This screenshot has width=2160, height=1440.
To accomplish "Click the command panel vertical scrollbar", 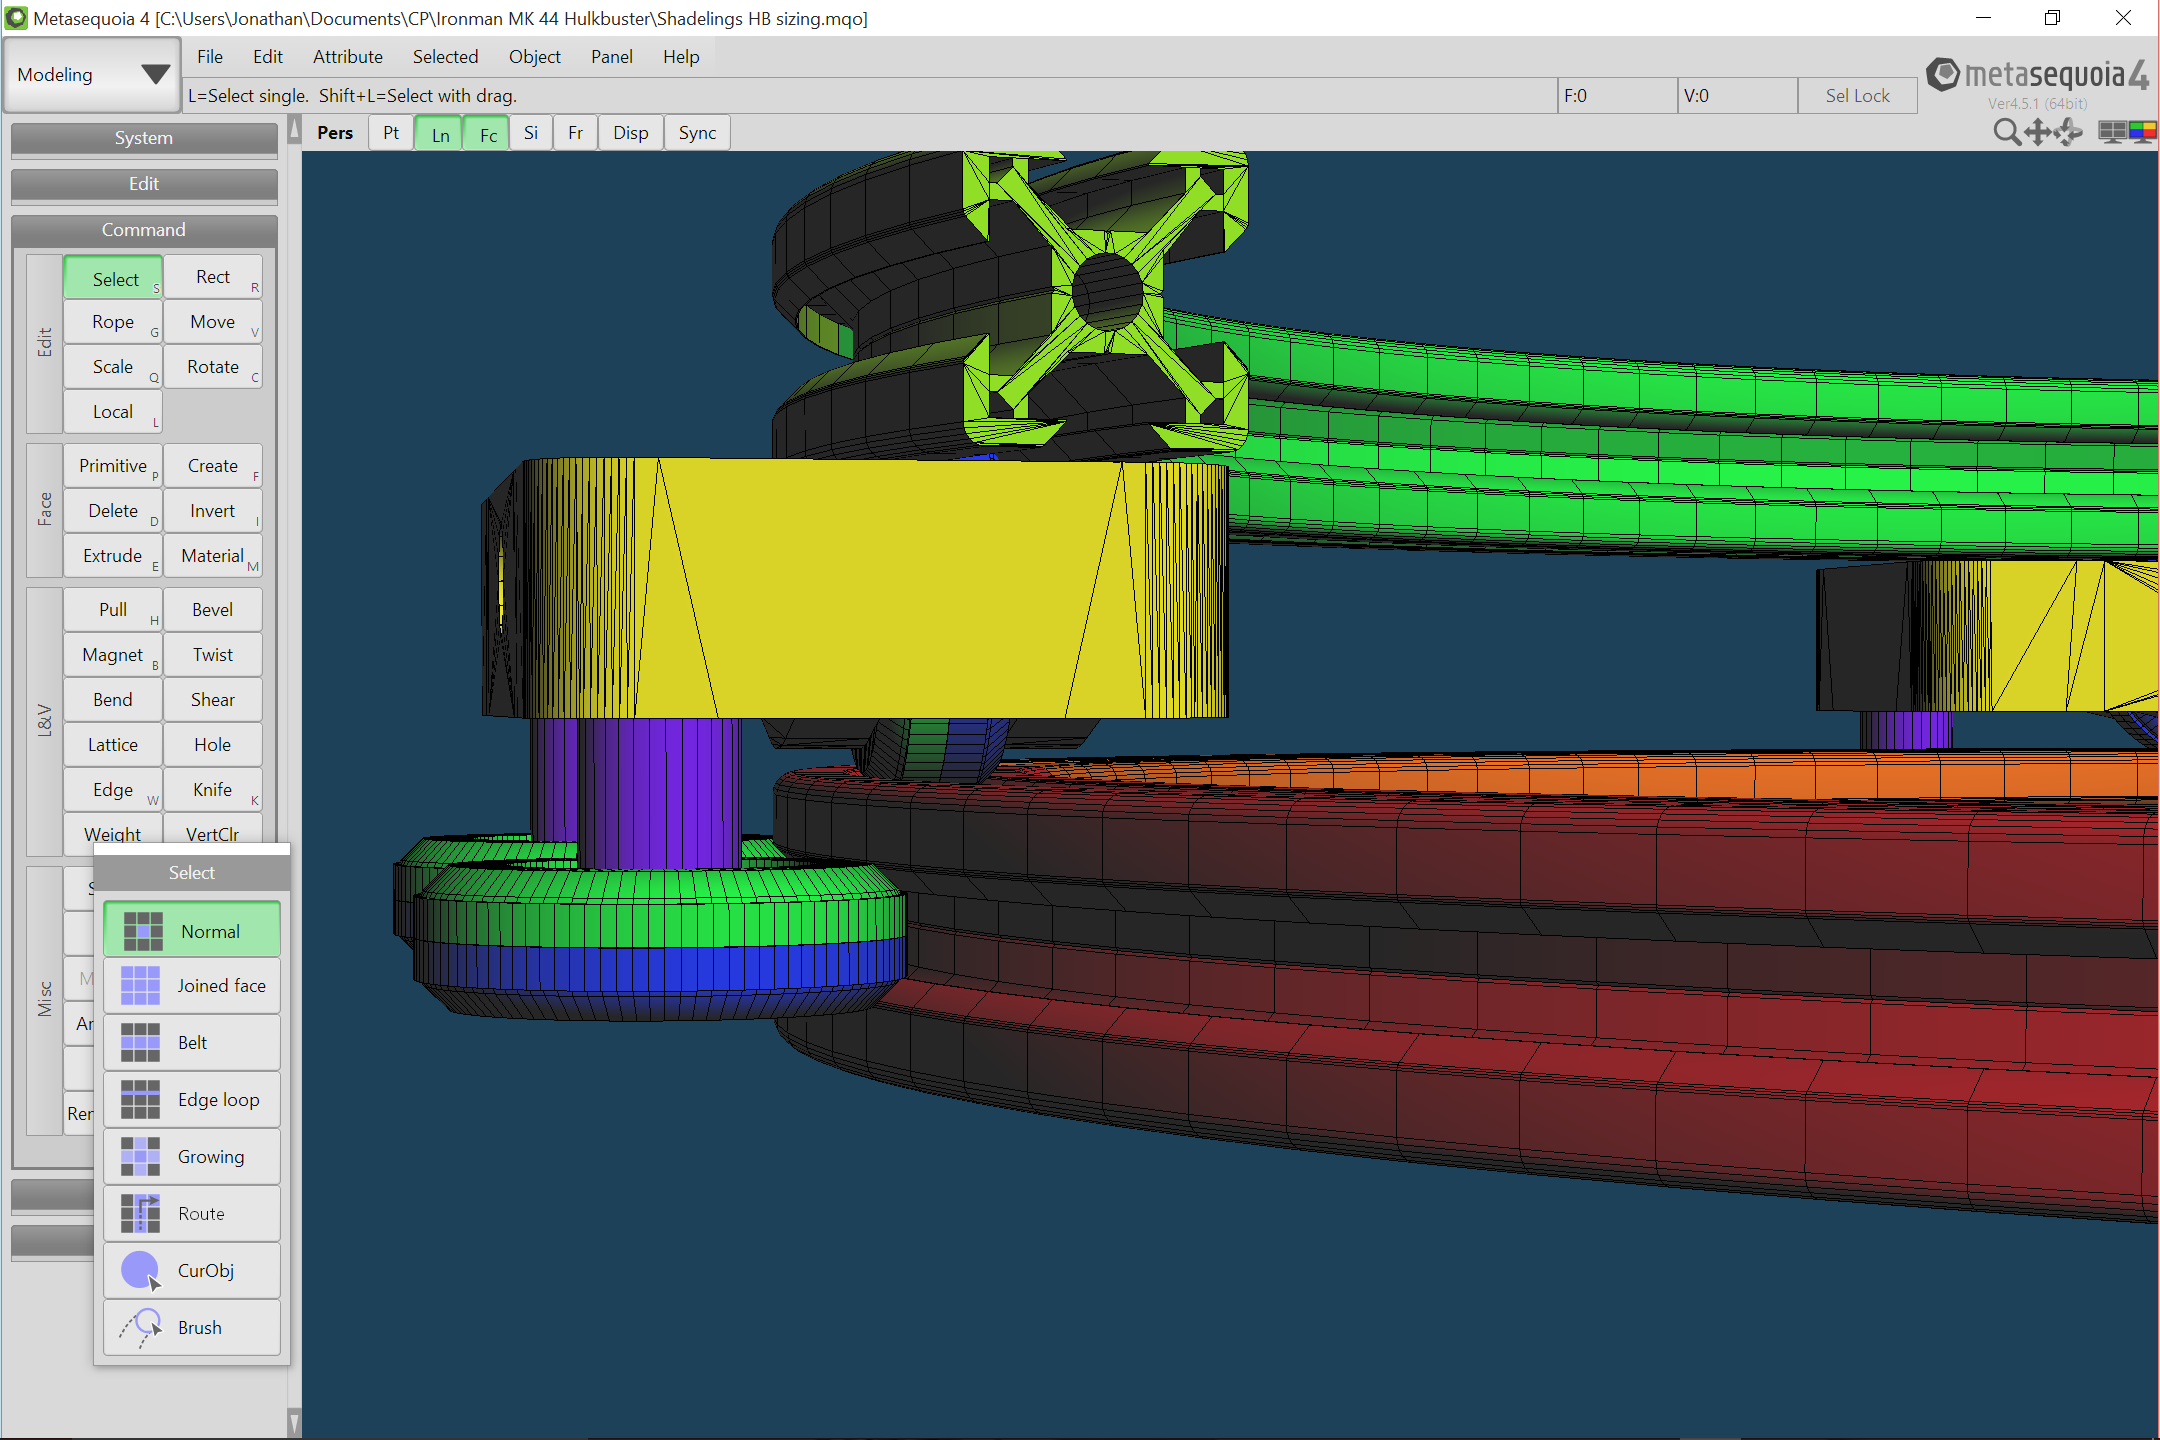I will pos(294,775).
